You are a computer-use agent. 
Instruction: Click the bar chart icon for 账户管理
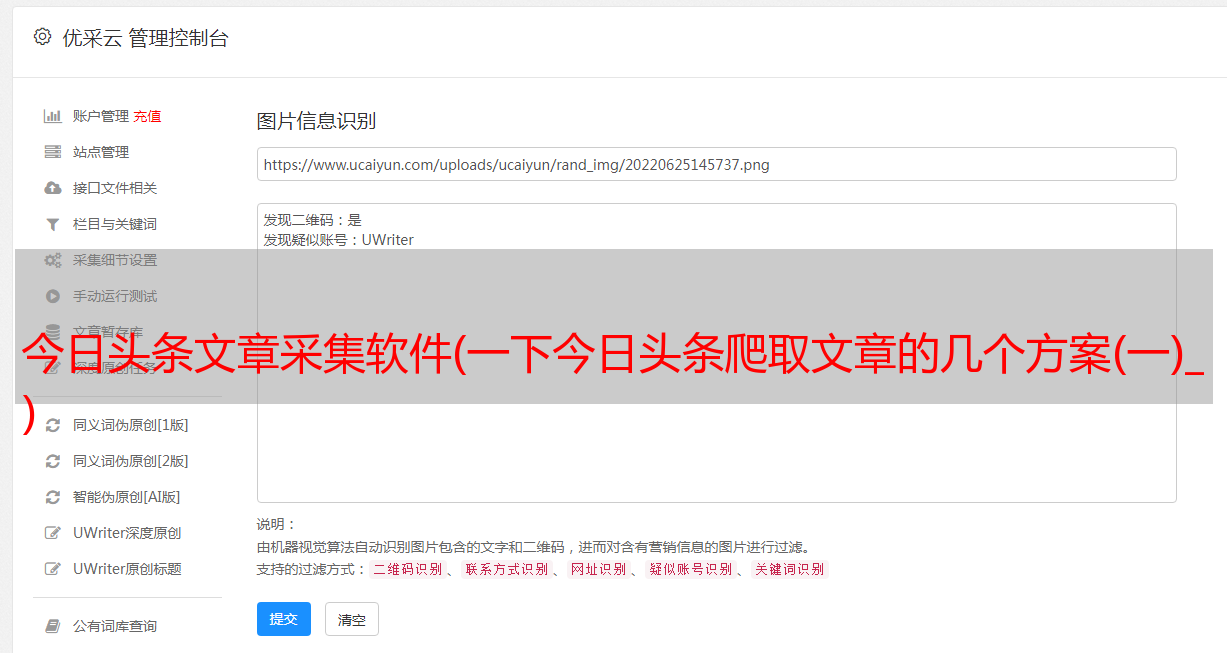(x=53, y=116)
